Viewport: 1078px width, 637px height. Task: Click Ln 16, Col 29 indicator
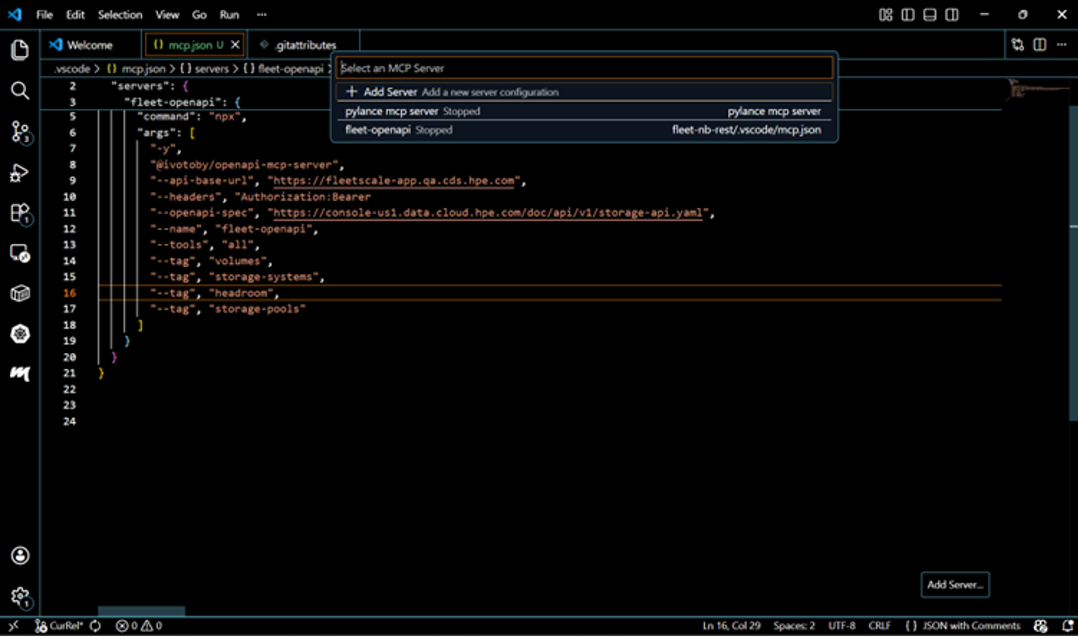tap(731, 625)
